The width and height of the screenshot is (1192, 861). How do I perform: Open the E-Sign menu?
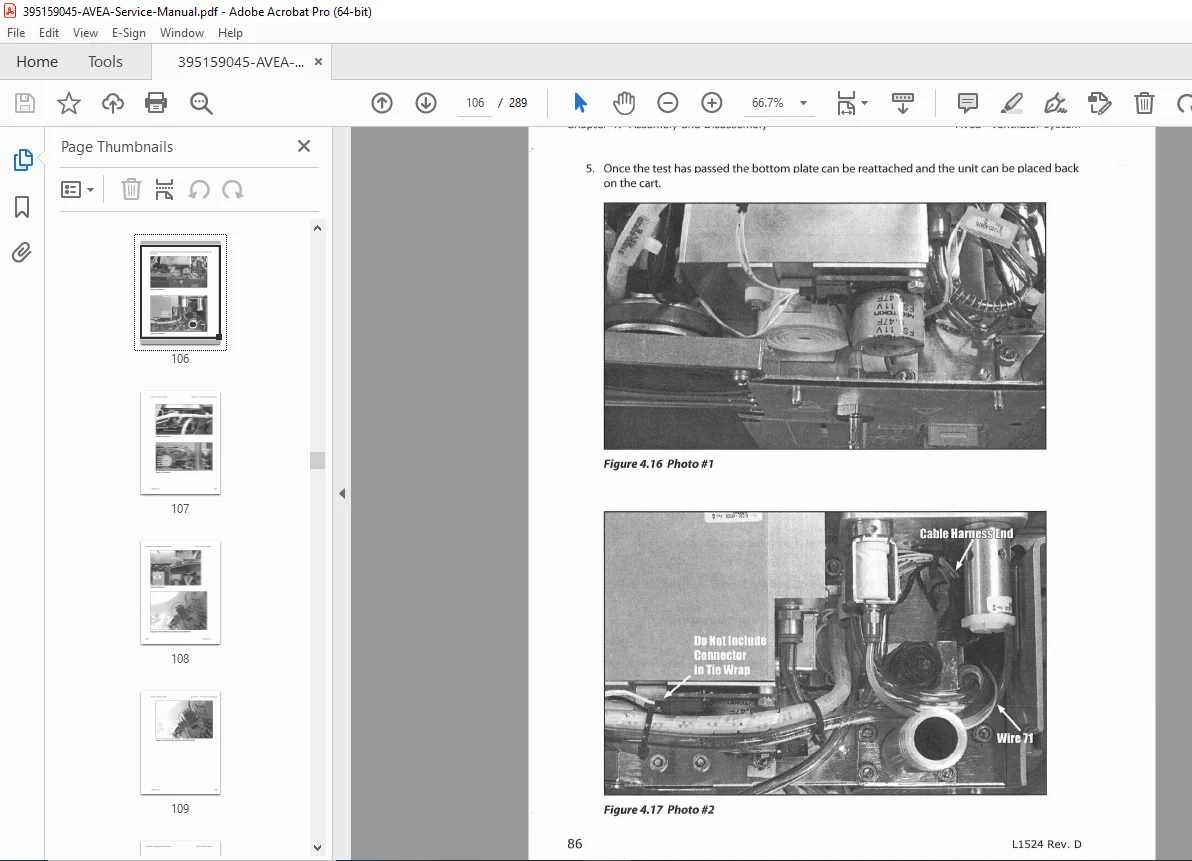(x=128, y=33)
